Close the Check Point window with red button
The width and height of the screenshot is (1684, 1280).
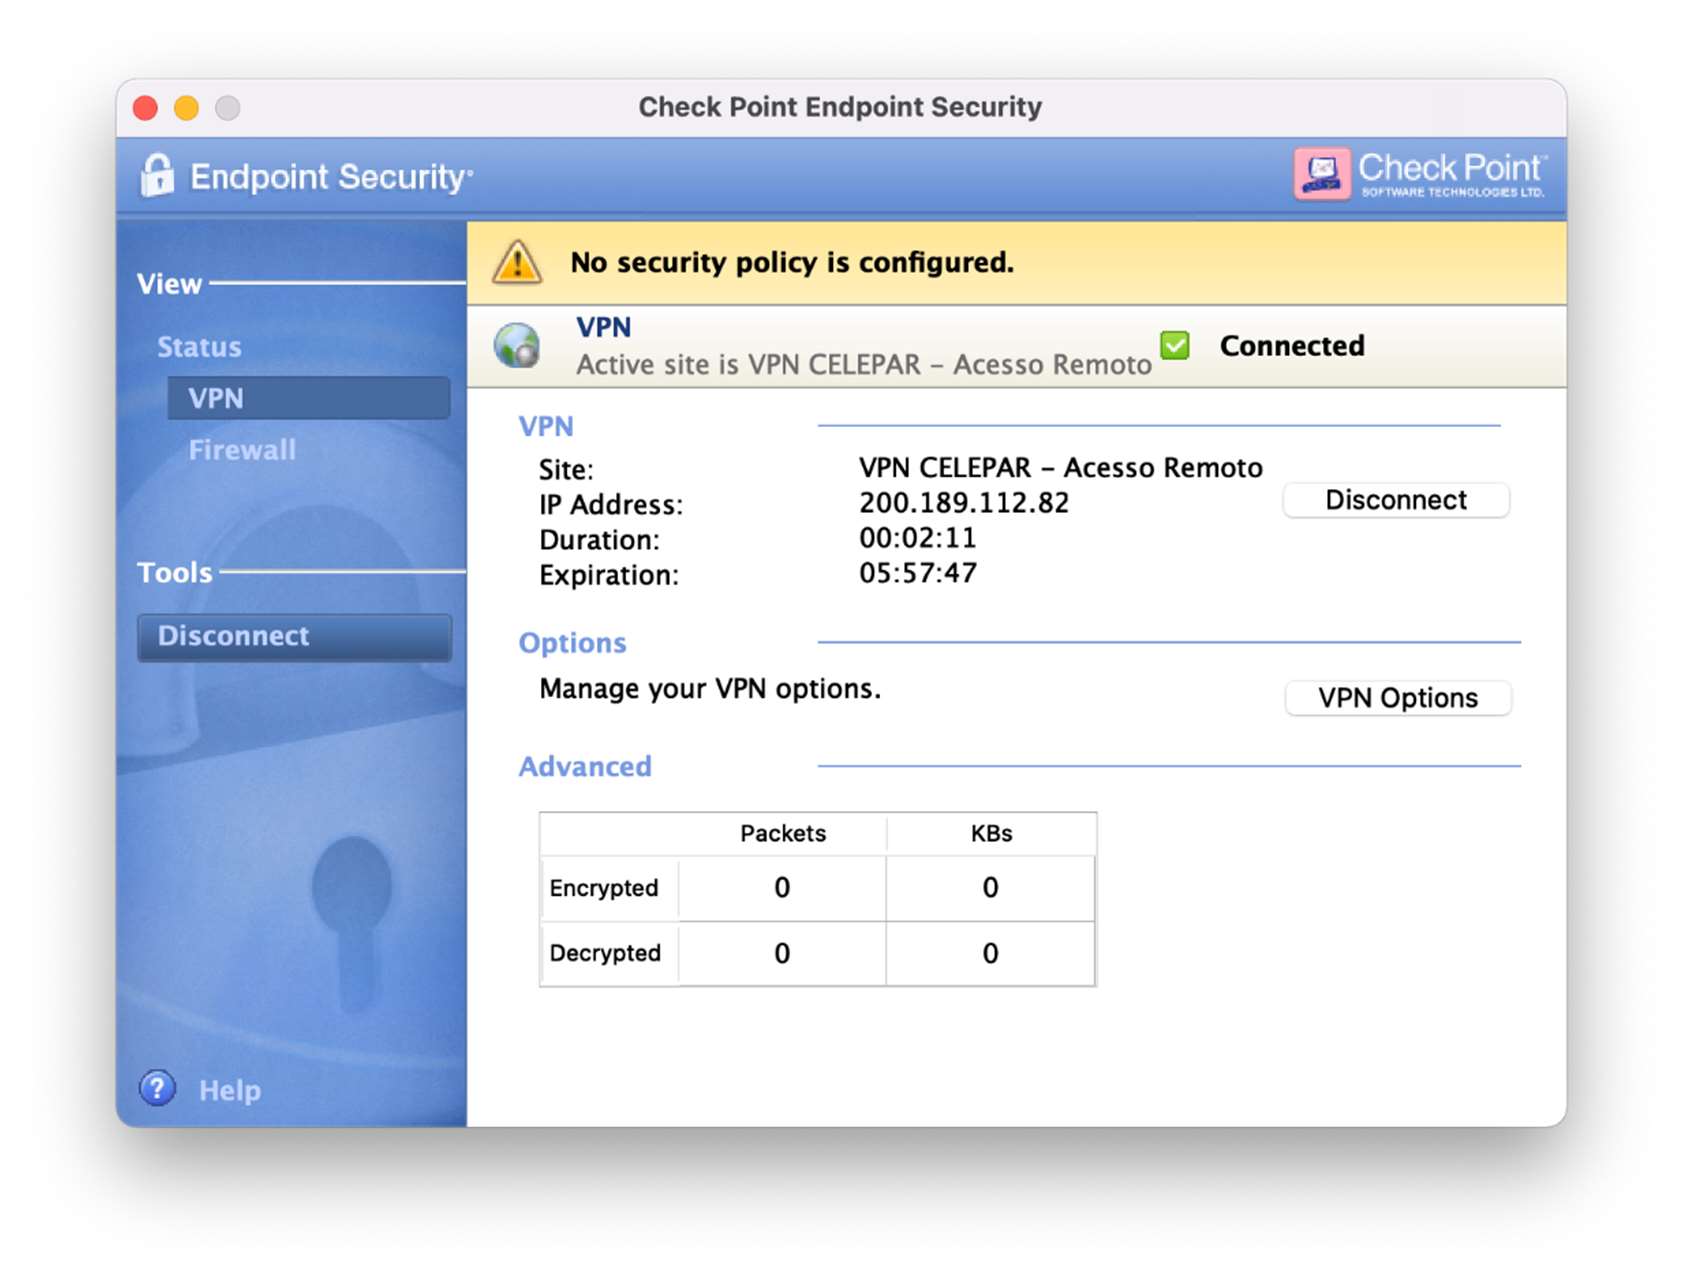tap(146, 107)
